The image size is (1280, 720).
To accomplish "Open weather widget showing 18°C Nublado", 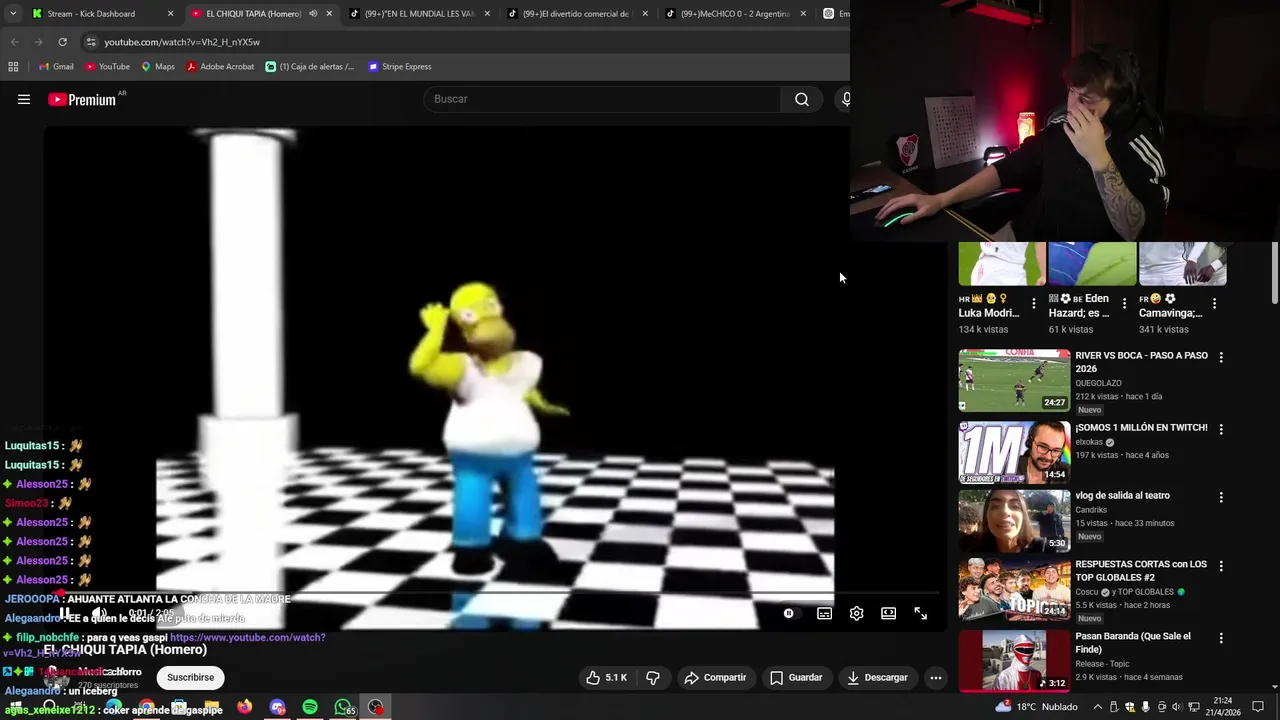I will pos(1037,707).
